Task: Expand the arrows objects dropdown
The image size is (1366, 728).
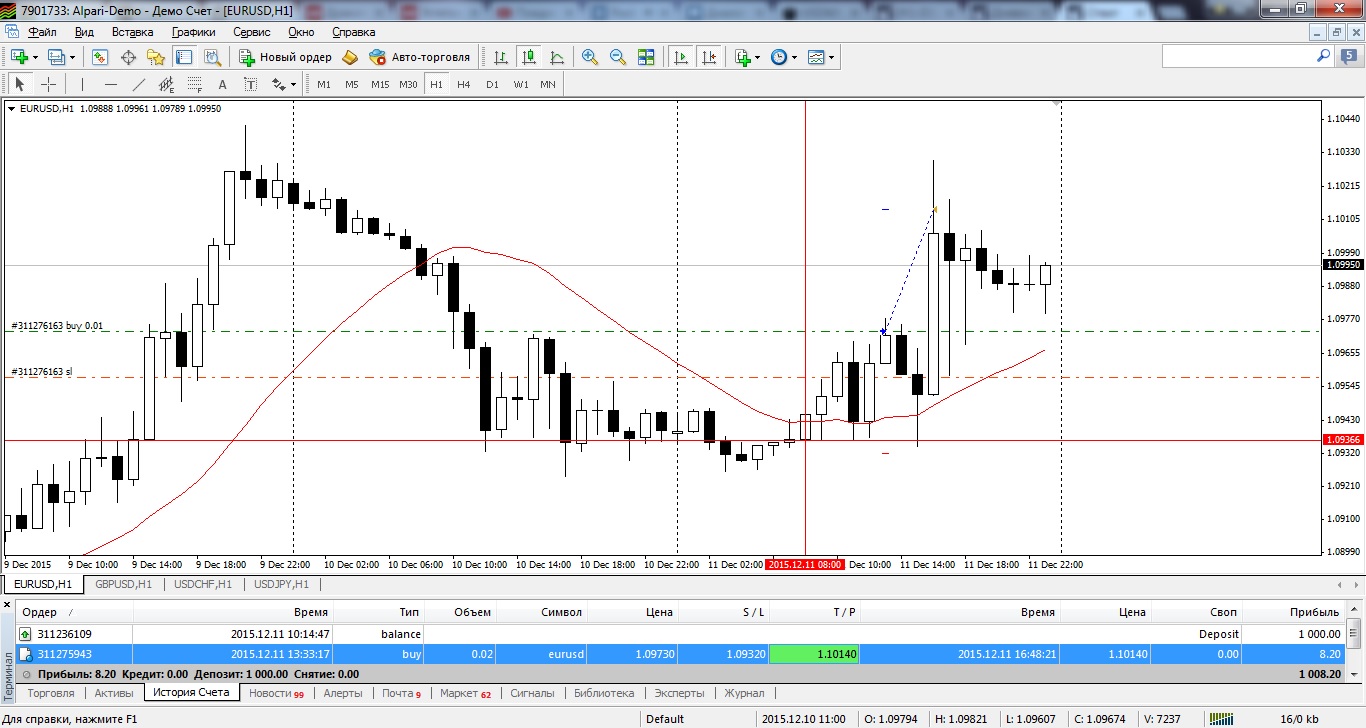Action: click(x=292, y=84)
